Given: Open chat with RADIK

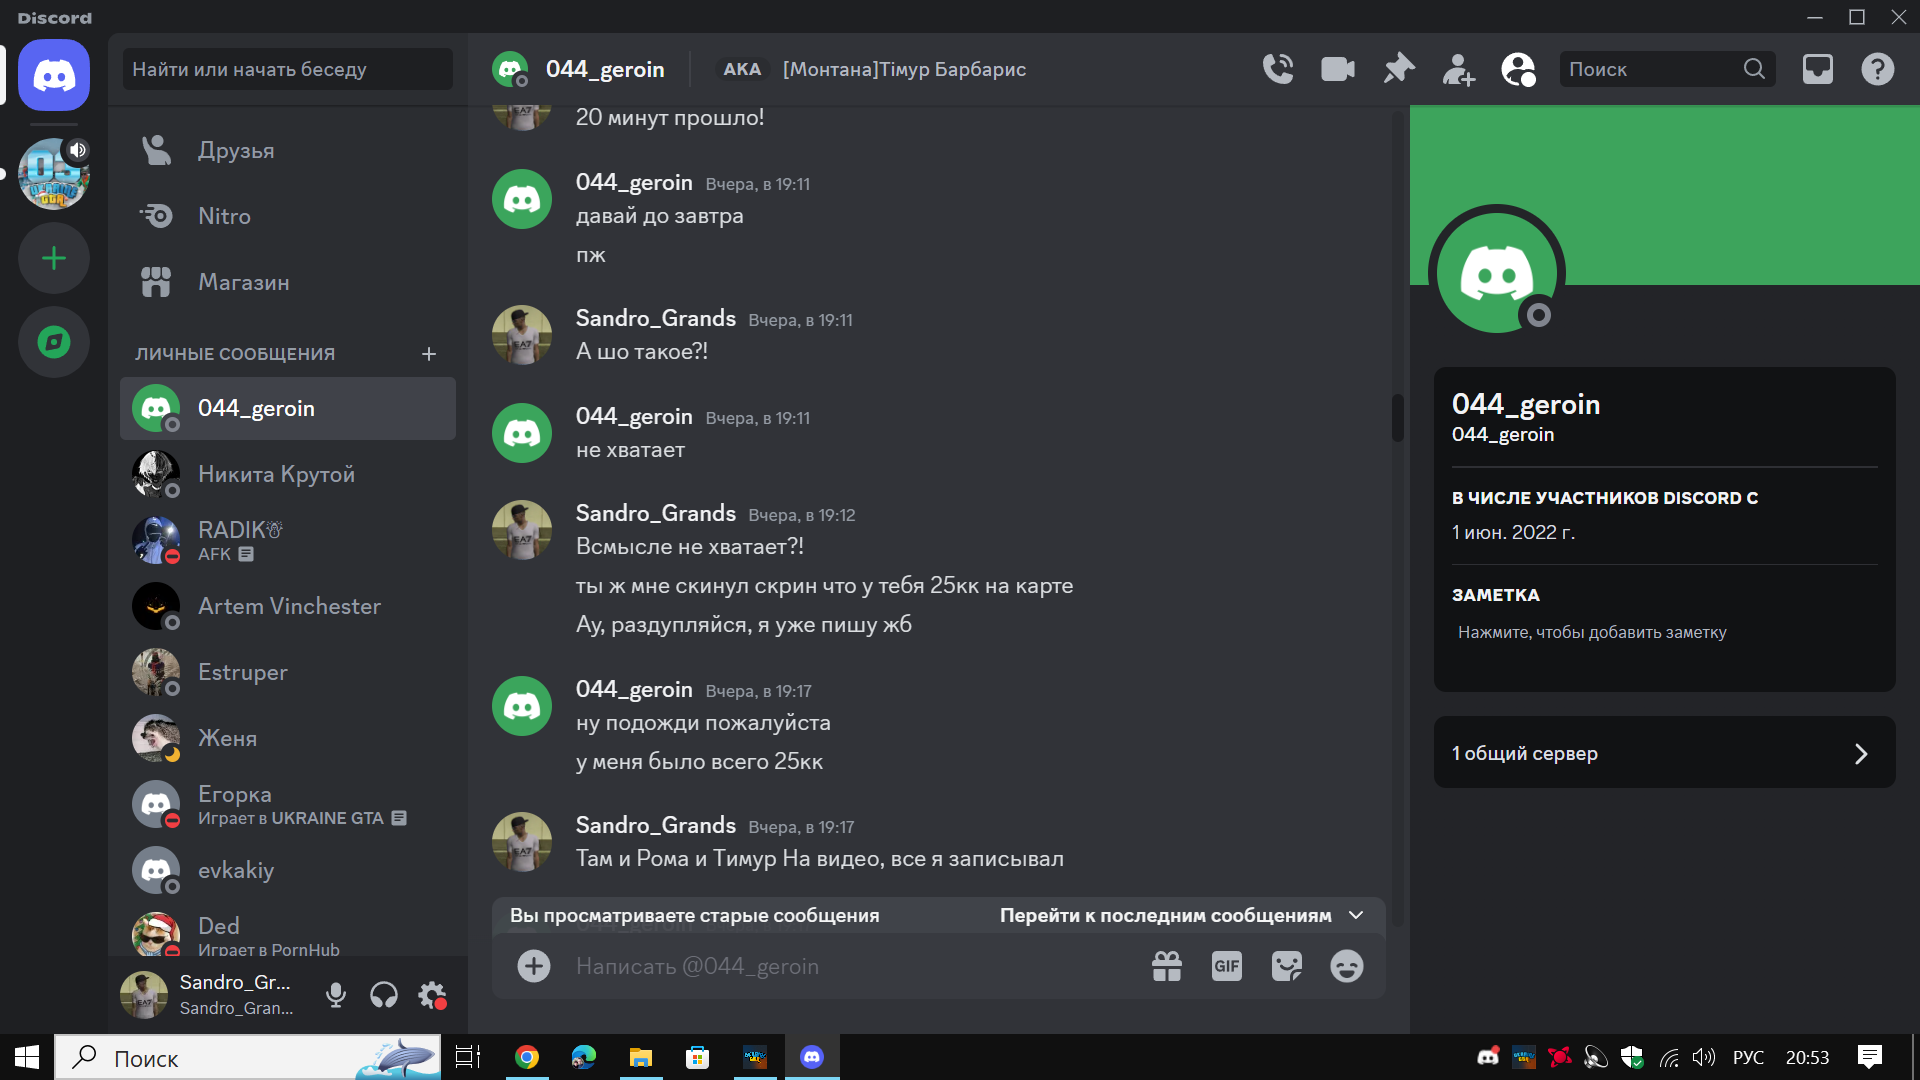Looking at the screenshot, I should pyautogui.click(x=288, y=540).
